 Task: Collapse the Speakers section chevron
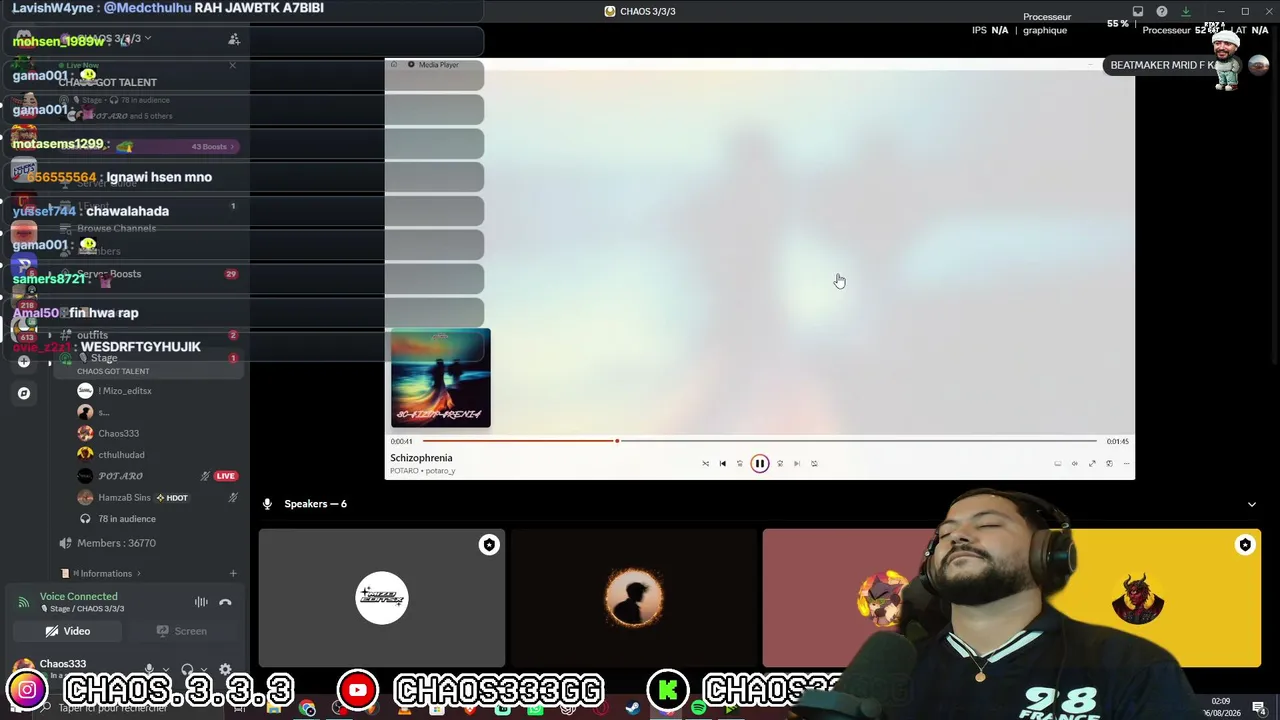[1251, 504]
